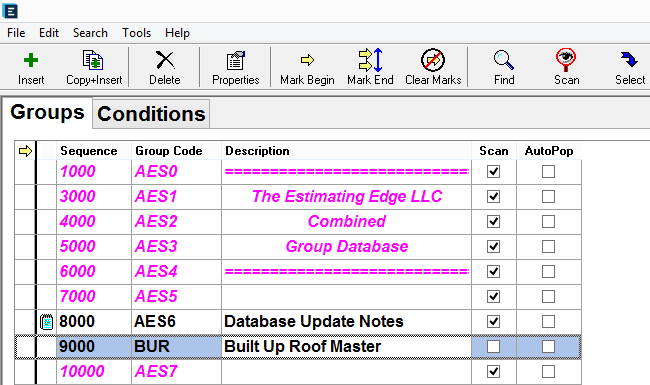This screenshot has height=385, width=650.
Task: Enable AutoPop for BUR row
Action: pyautogui.click(x=548, y=346)
